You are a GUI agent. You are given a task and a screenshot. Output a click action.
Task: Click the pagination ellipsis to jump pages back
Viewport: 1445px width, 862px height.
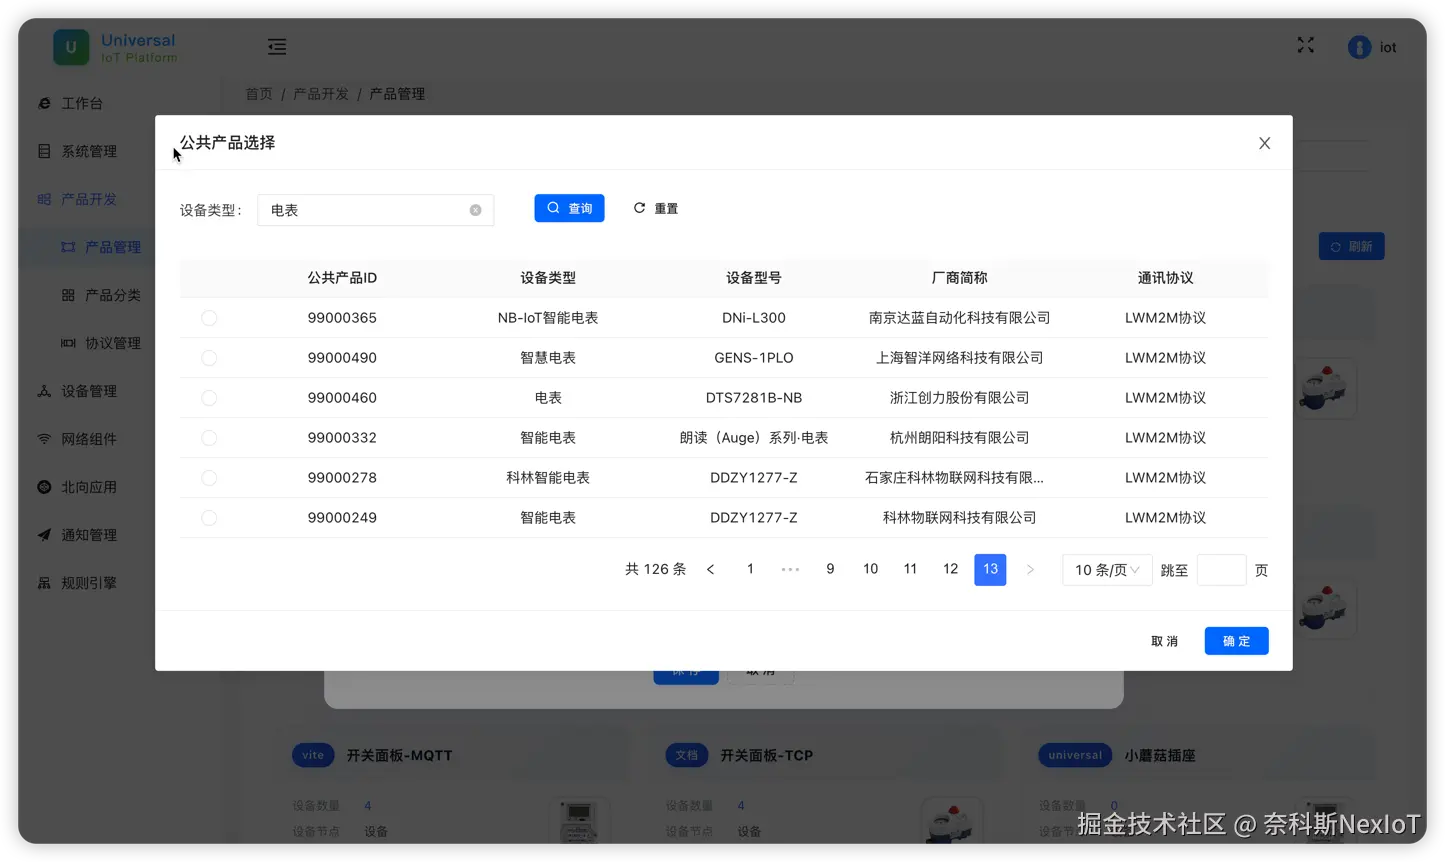(790, 569)
